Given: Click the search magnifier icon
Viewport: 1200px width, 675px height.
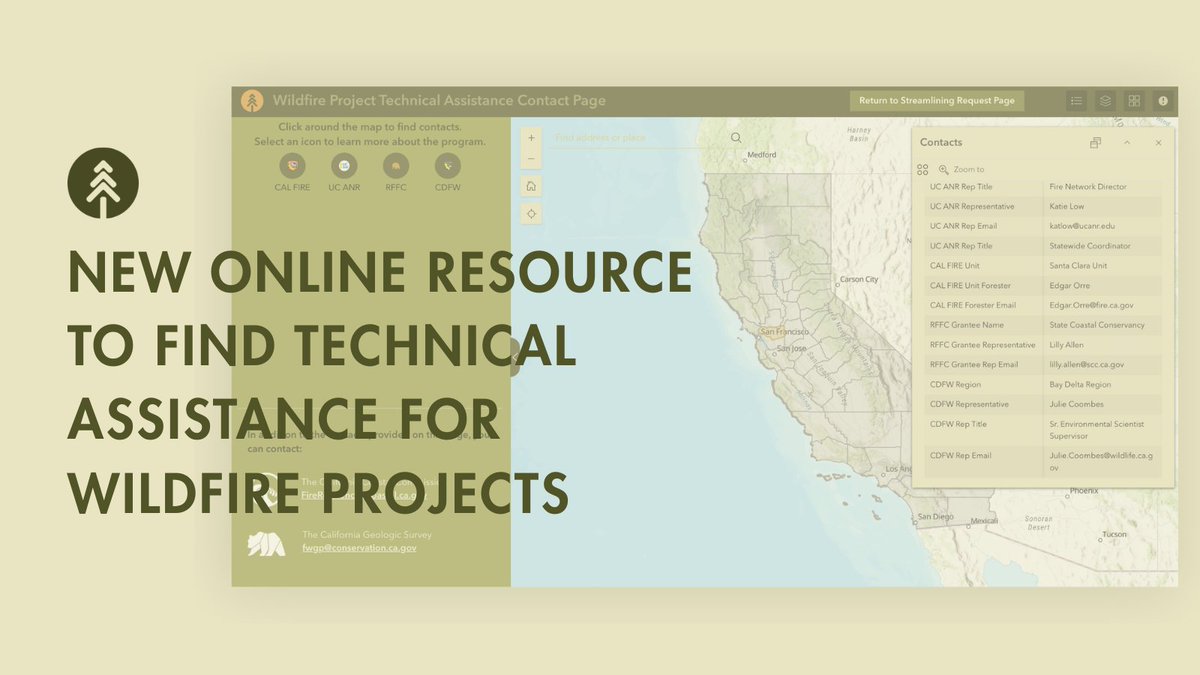Looking at the screenshot, I should pyautogui.click(x=736, y=138).
